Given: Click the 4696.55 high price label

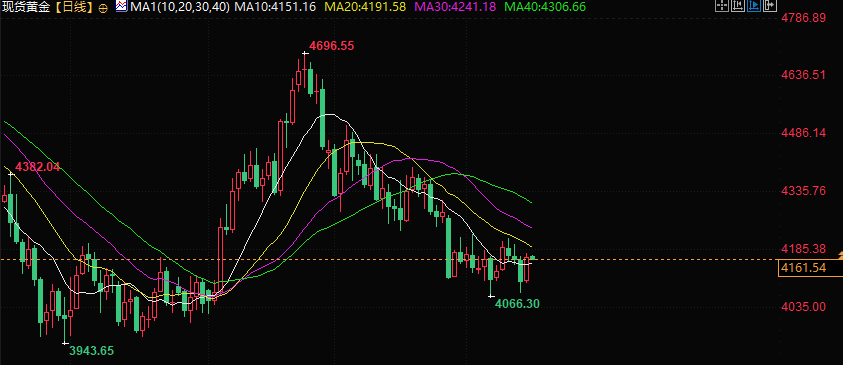Looking at the screenshot, I should coord(332,46).
